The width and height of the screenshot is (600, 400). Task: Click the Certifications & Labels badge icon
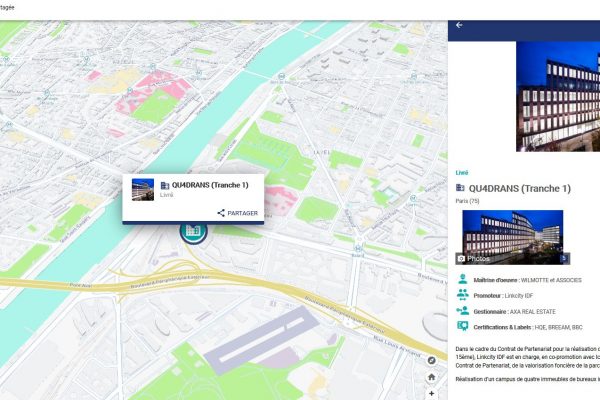[x=462, y=326]
